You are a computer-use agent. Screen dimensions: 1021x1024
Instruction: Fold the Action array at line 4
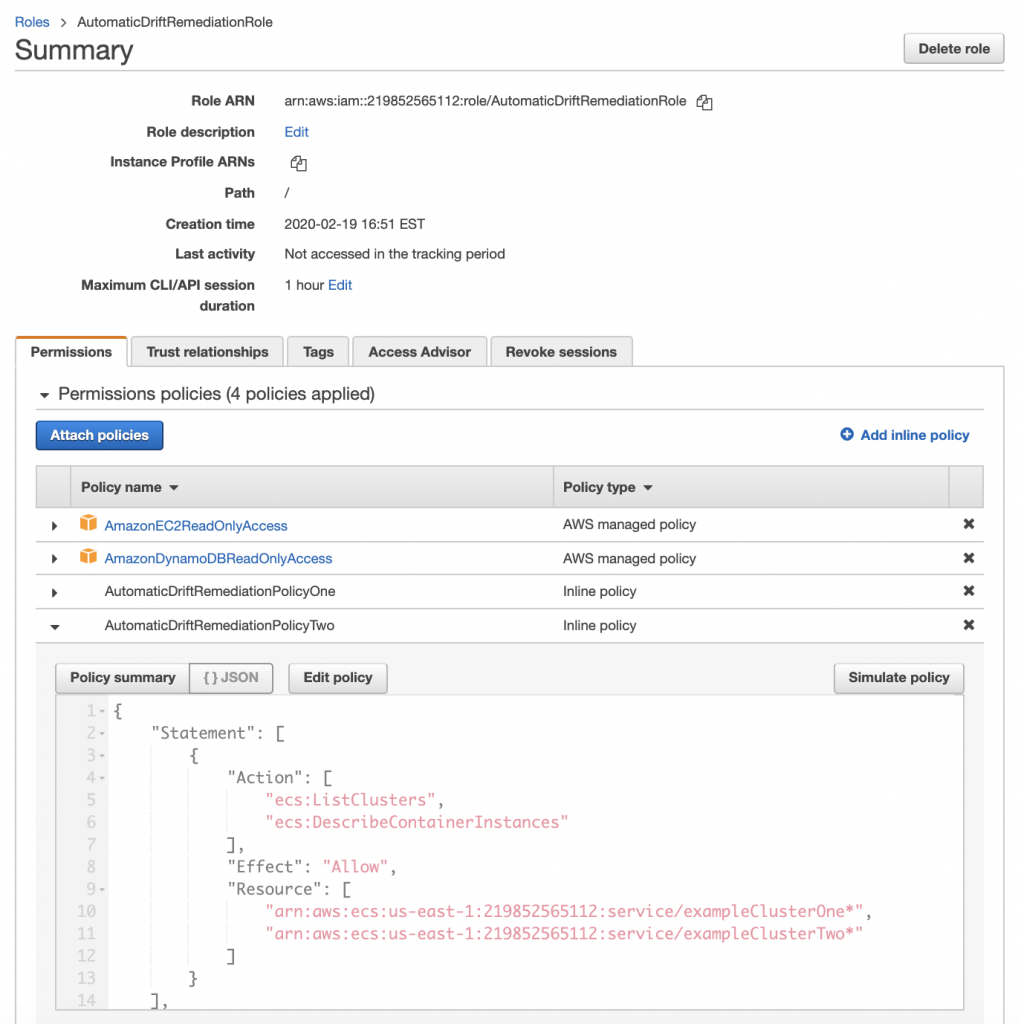(x=102, y=778)
